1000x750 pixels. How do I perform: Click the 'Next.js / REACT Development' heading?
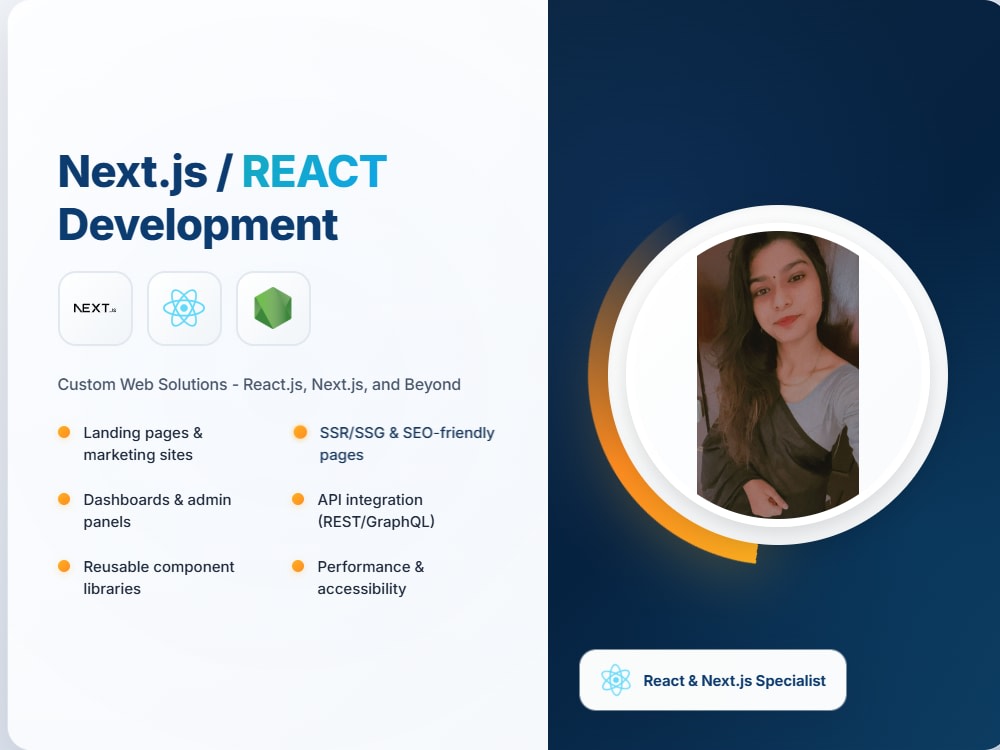(223, 198)
